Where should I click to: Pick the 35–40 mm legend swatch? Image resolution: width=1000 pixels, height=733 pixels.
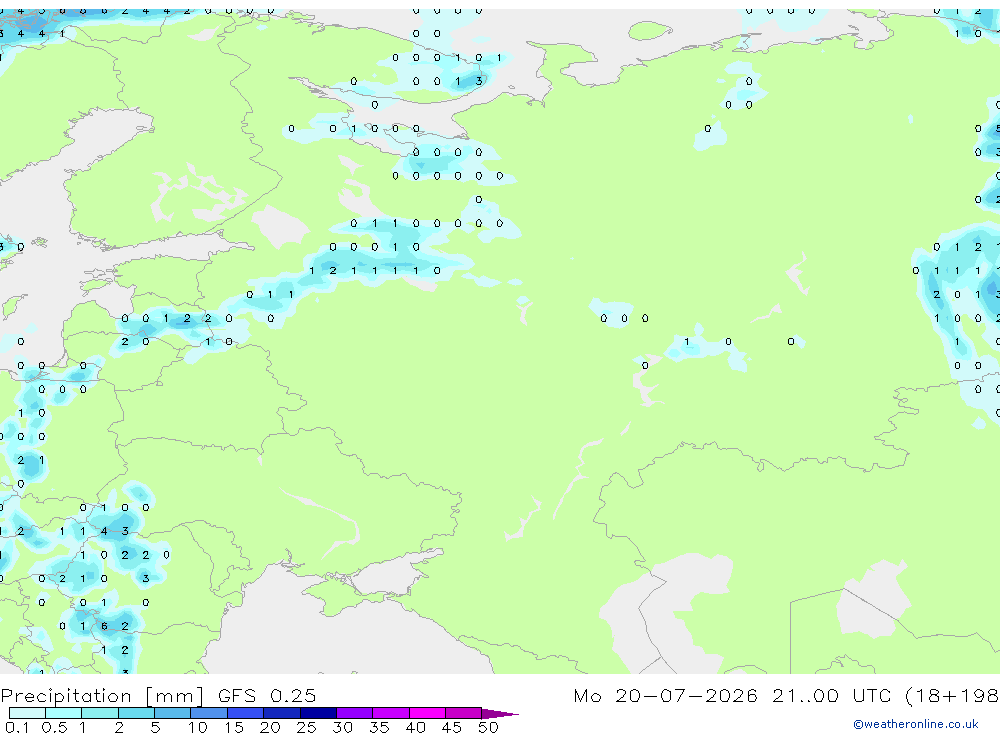click(x=391, y=713)
